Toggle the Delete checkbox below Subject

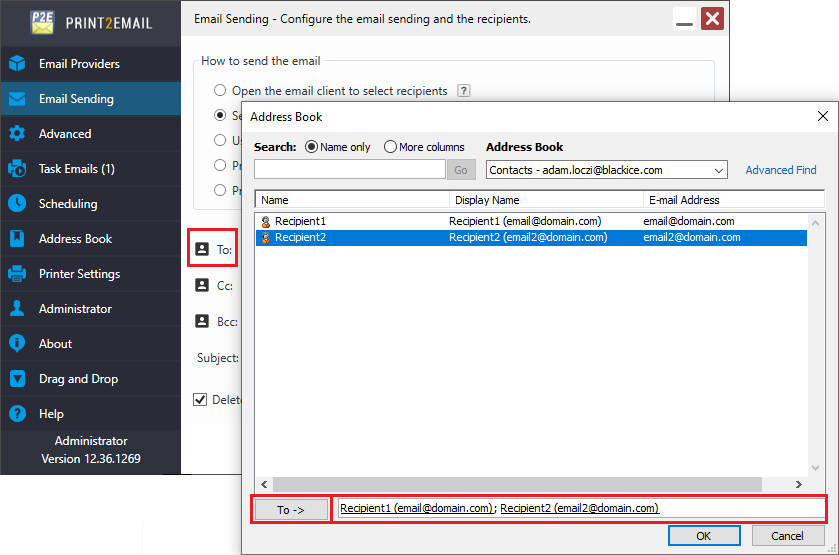pyautogui.click(x=201, y=400)
